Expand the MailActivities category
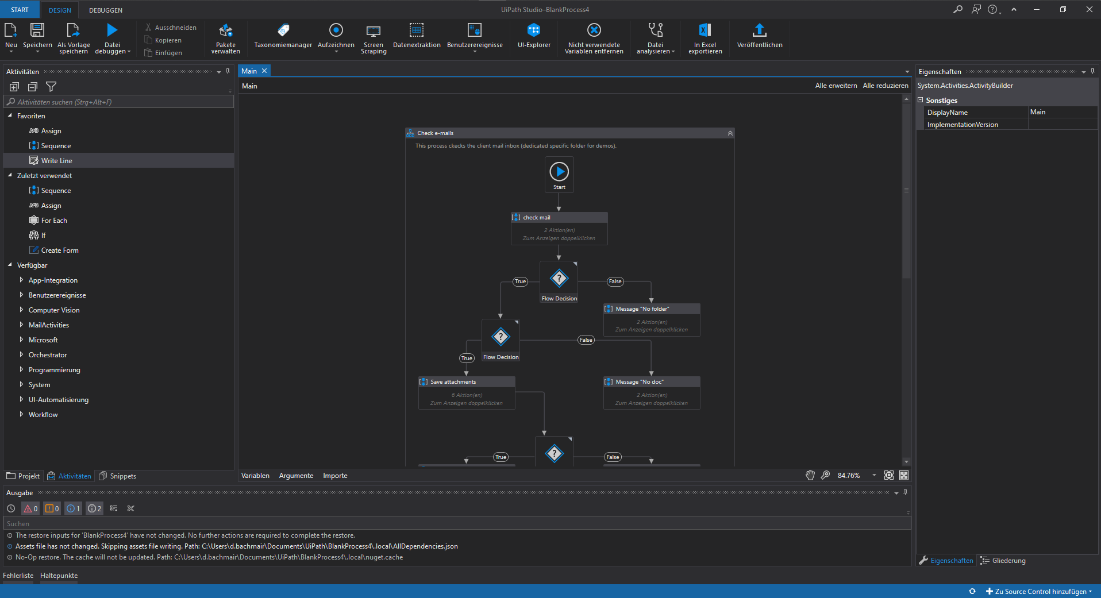Image resolution: width=1101 pixels, height=598 pixels. (x=21, y=325)
